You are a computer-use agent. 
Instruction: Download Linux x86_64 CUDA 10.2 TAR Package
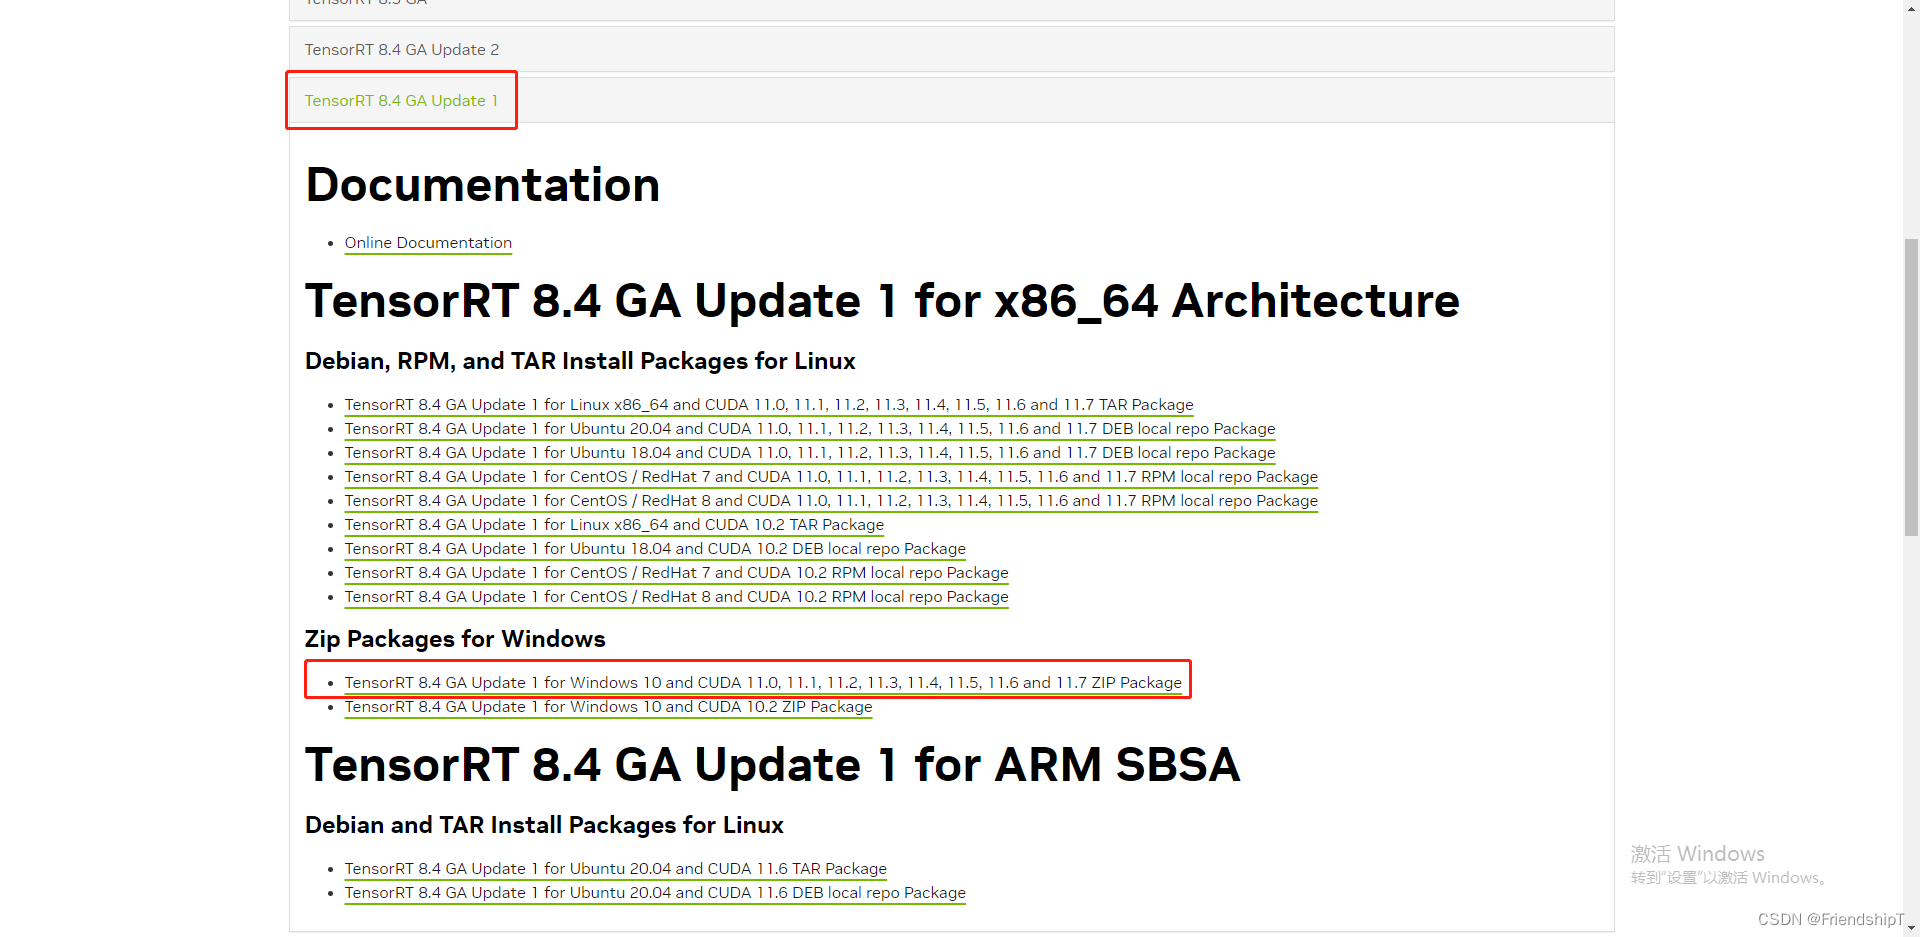pyautogui.click(x=614, y=525)
